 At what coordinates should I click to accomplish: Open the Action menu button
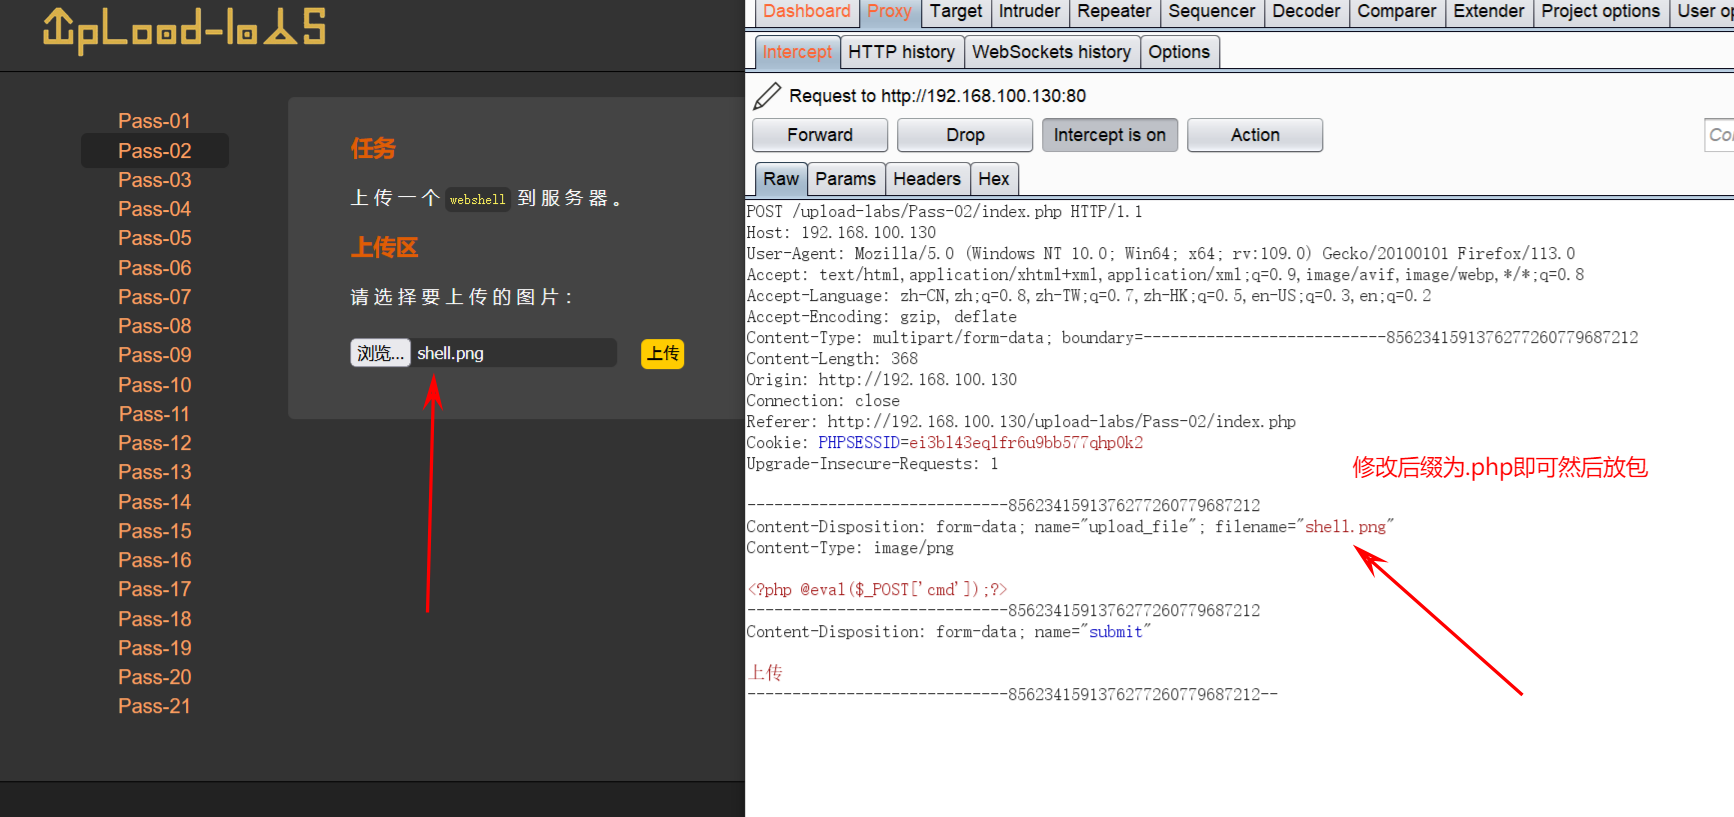pos(1255,135)
